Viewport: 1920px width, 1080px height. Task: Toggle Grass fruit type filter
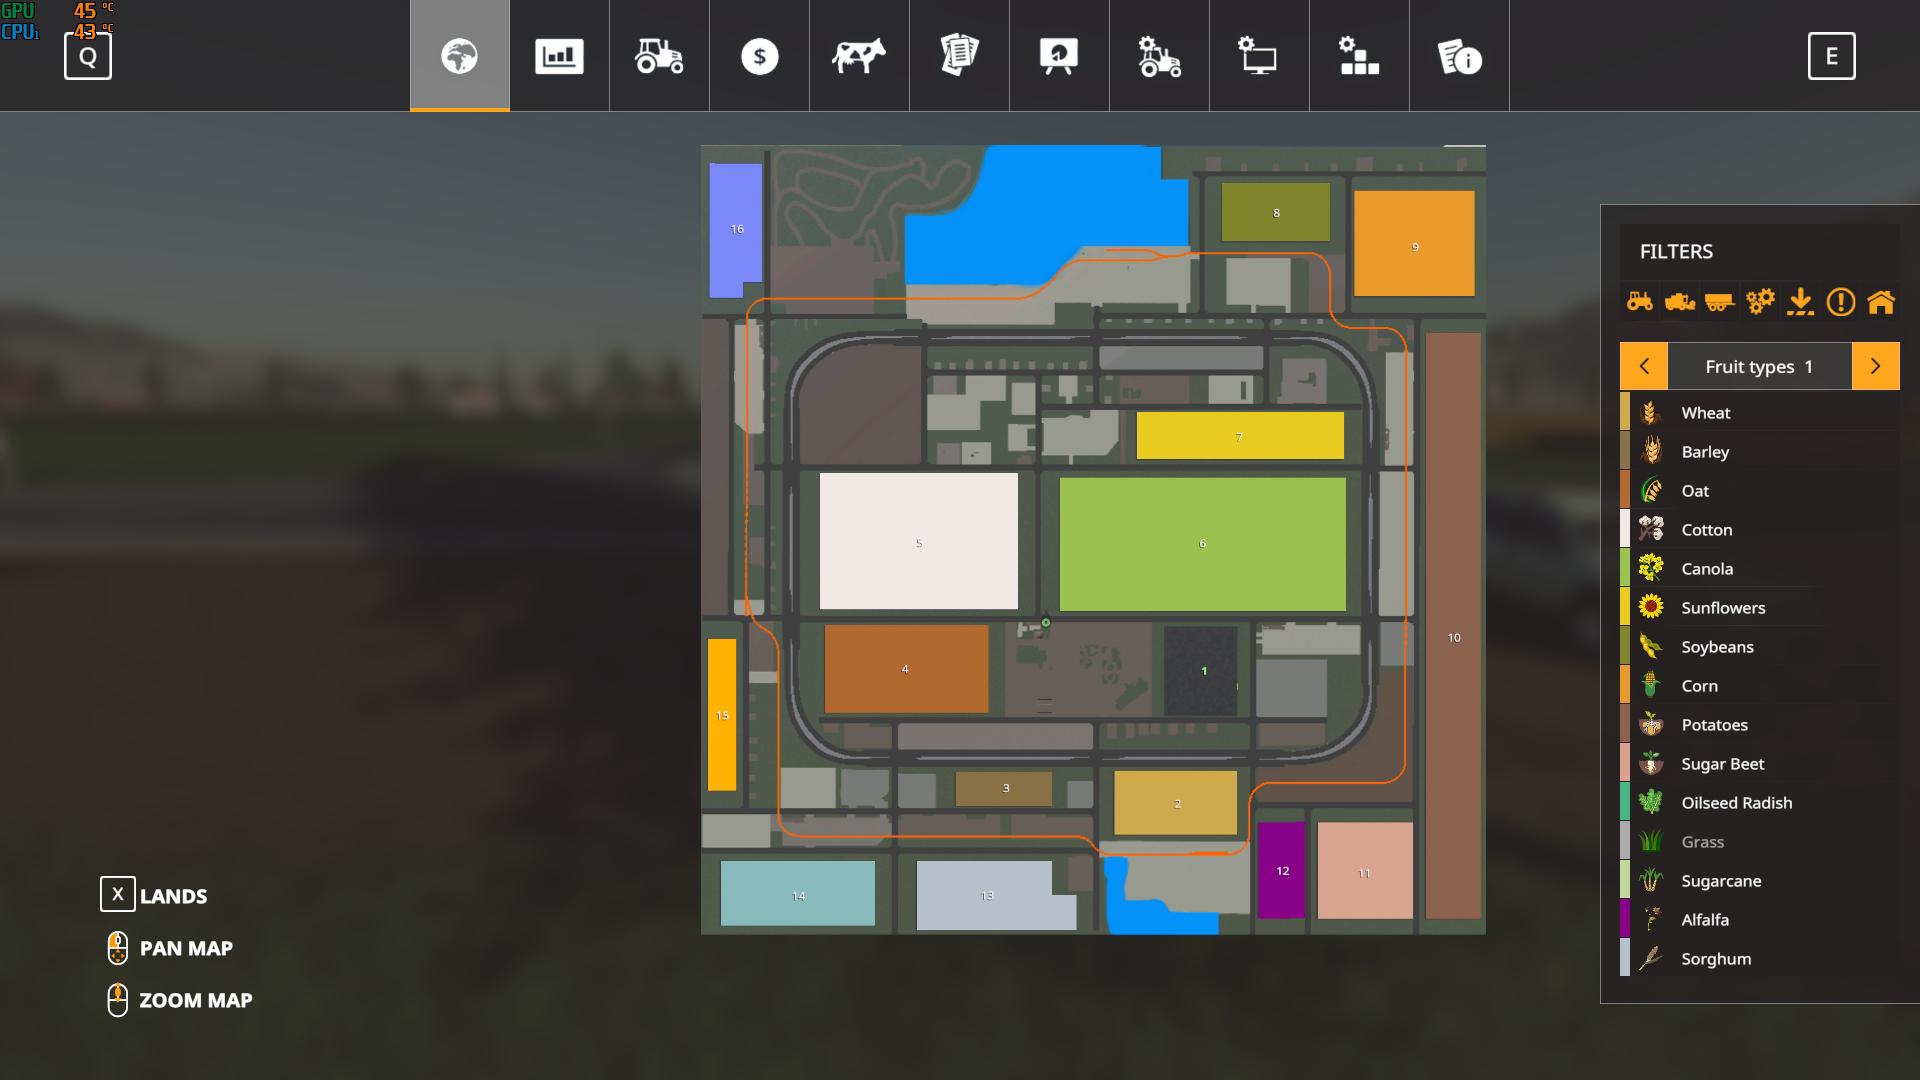tap(1702, 842)
